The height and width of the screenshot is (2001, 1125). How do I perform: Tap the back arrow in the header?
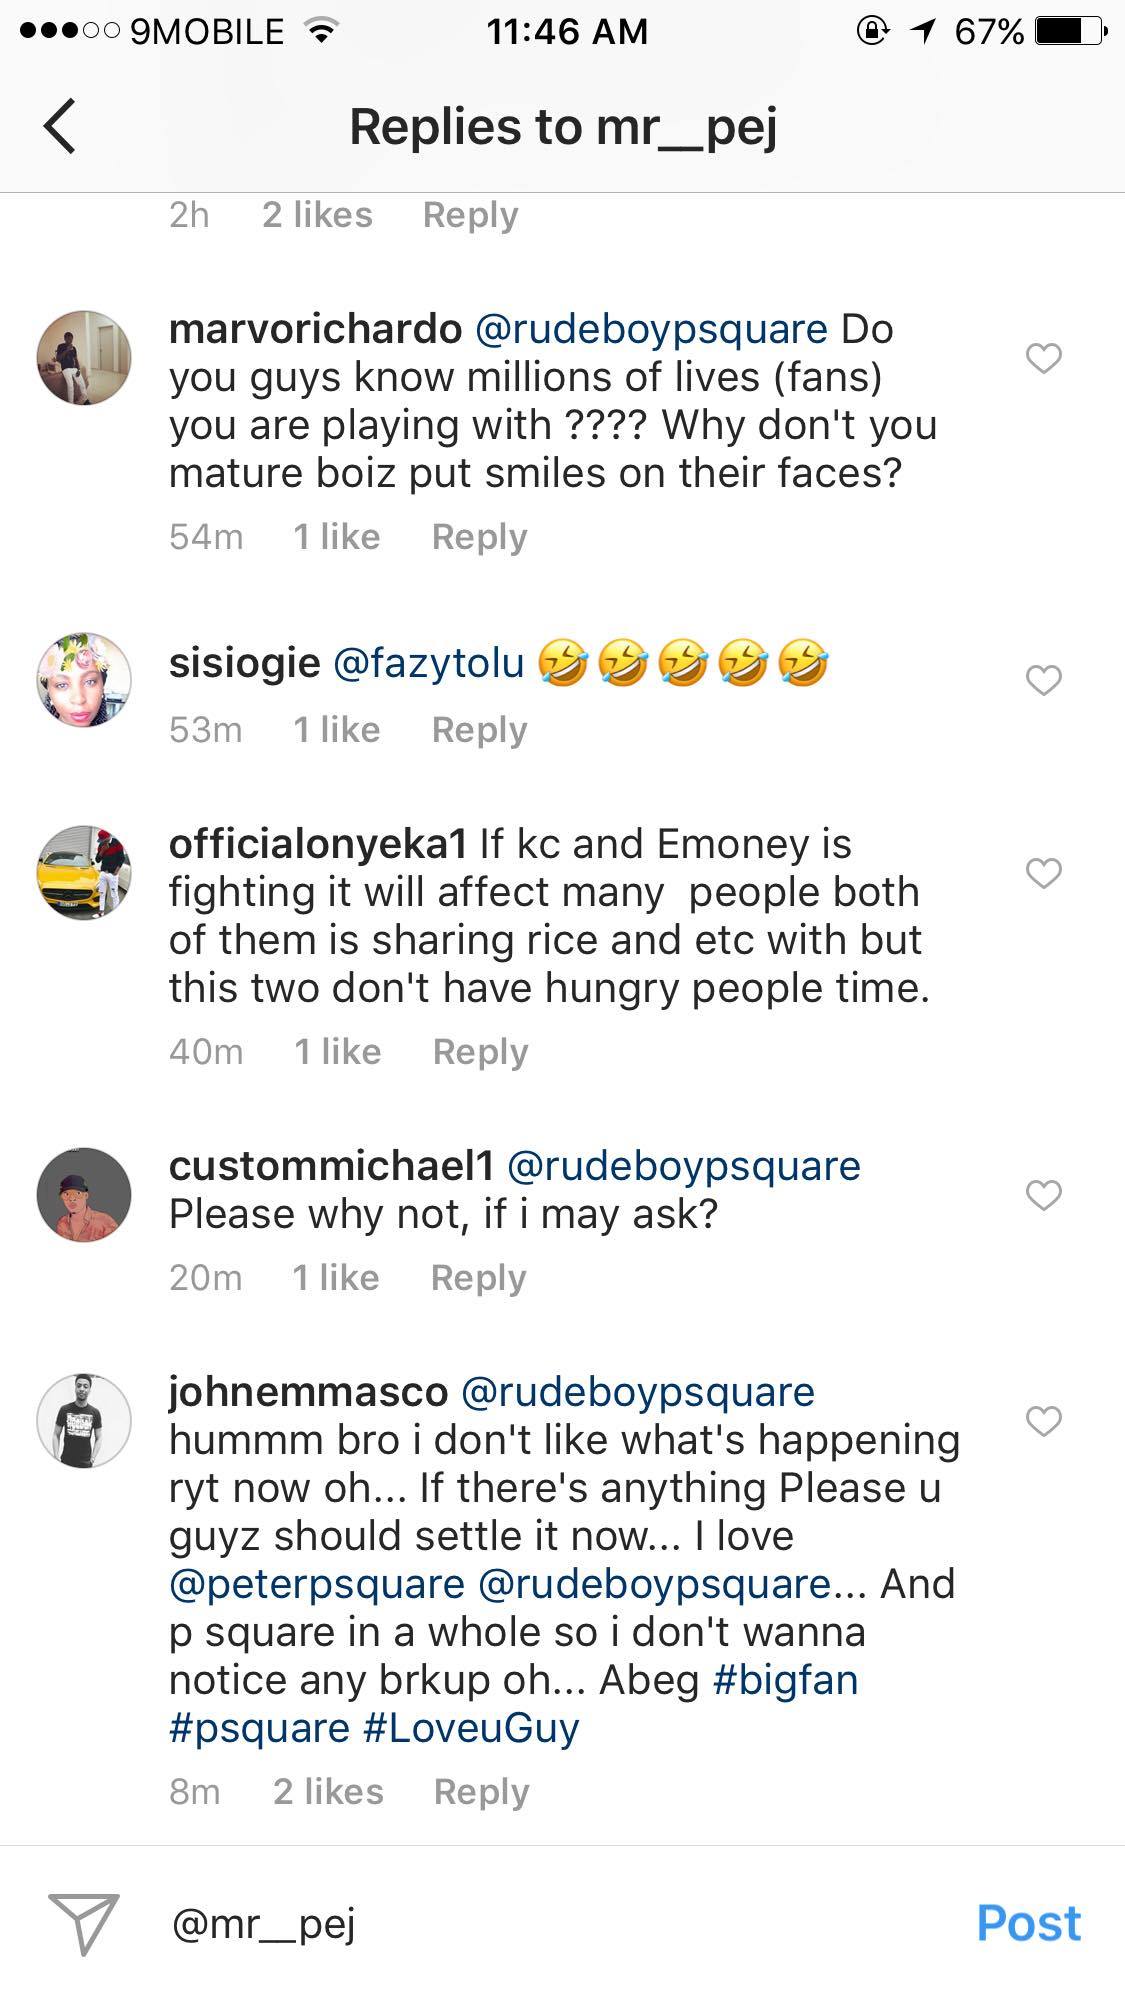[60, 127]
